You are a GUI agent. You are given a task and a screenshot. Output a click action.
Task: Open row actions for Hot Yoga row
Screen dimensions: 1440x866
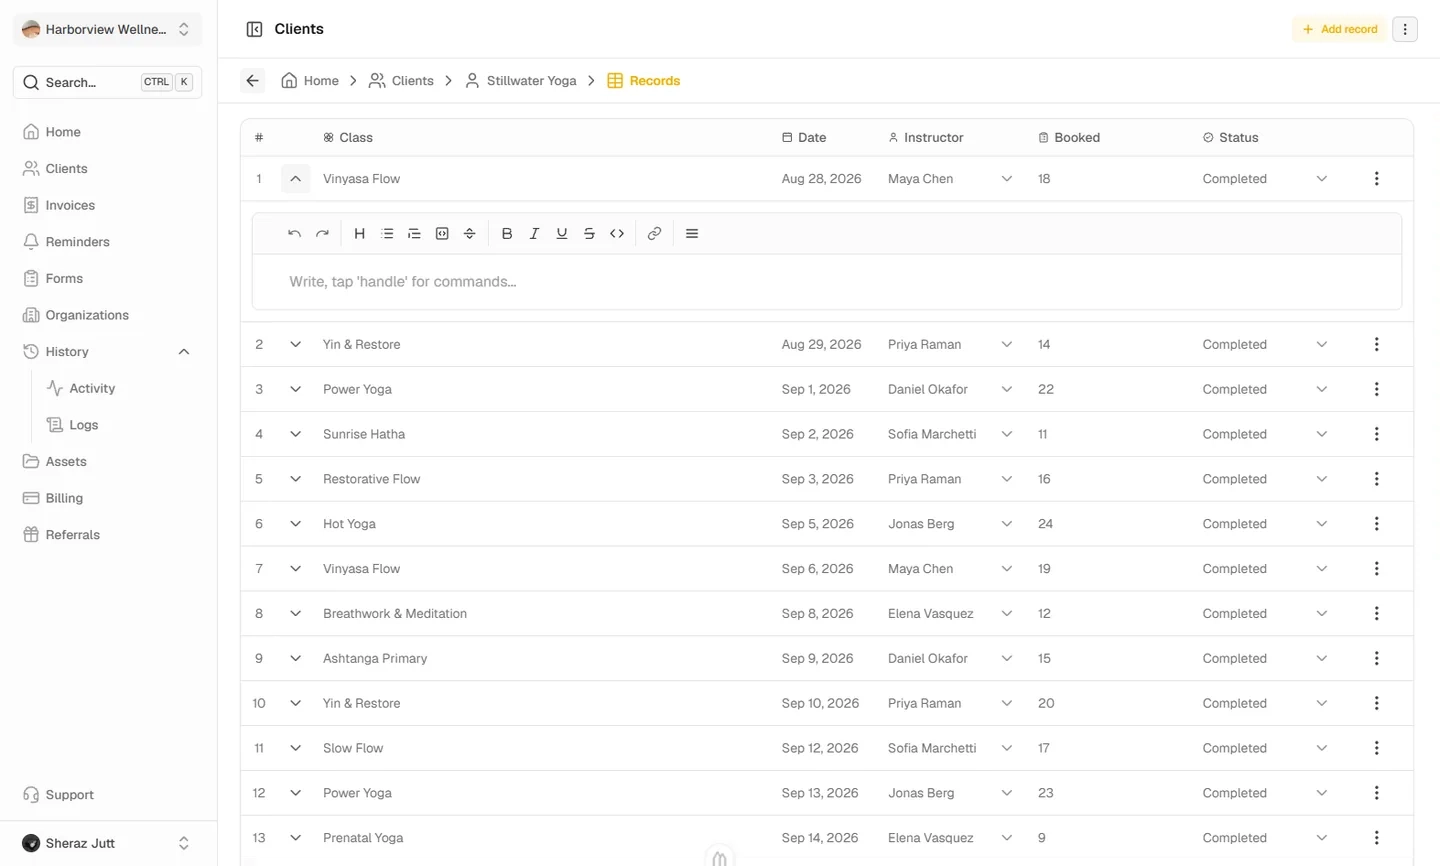pyautogui.click(x=1377, y=524)
